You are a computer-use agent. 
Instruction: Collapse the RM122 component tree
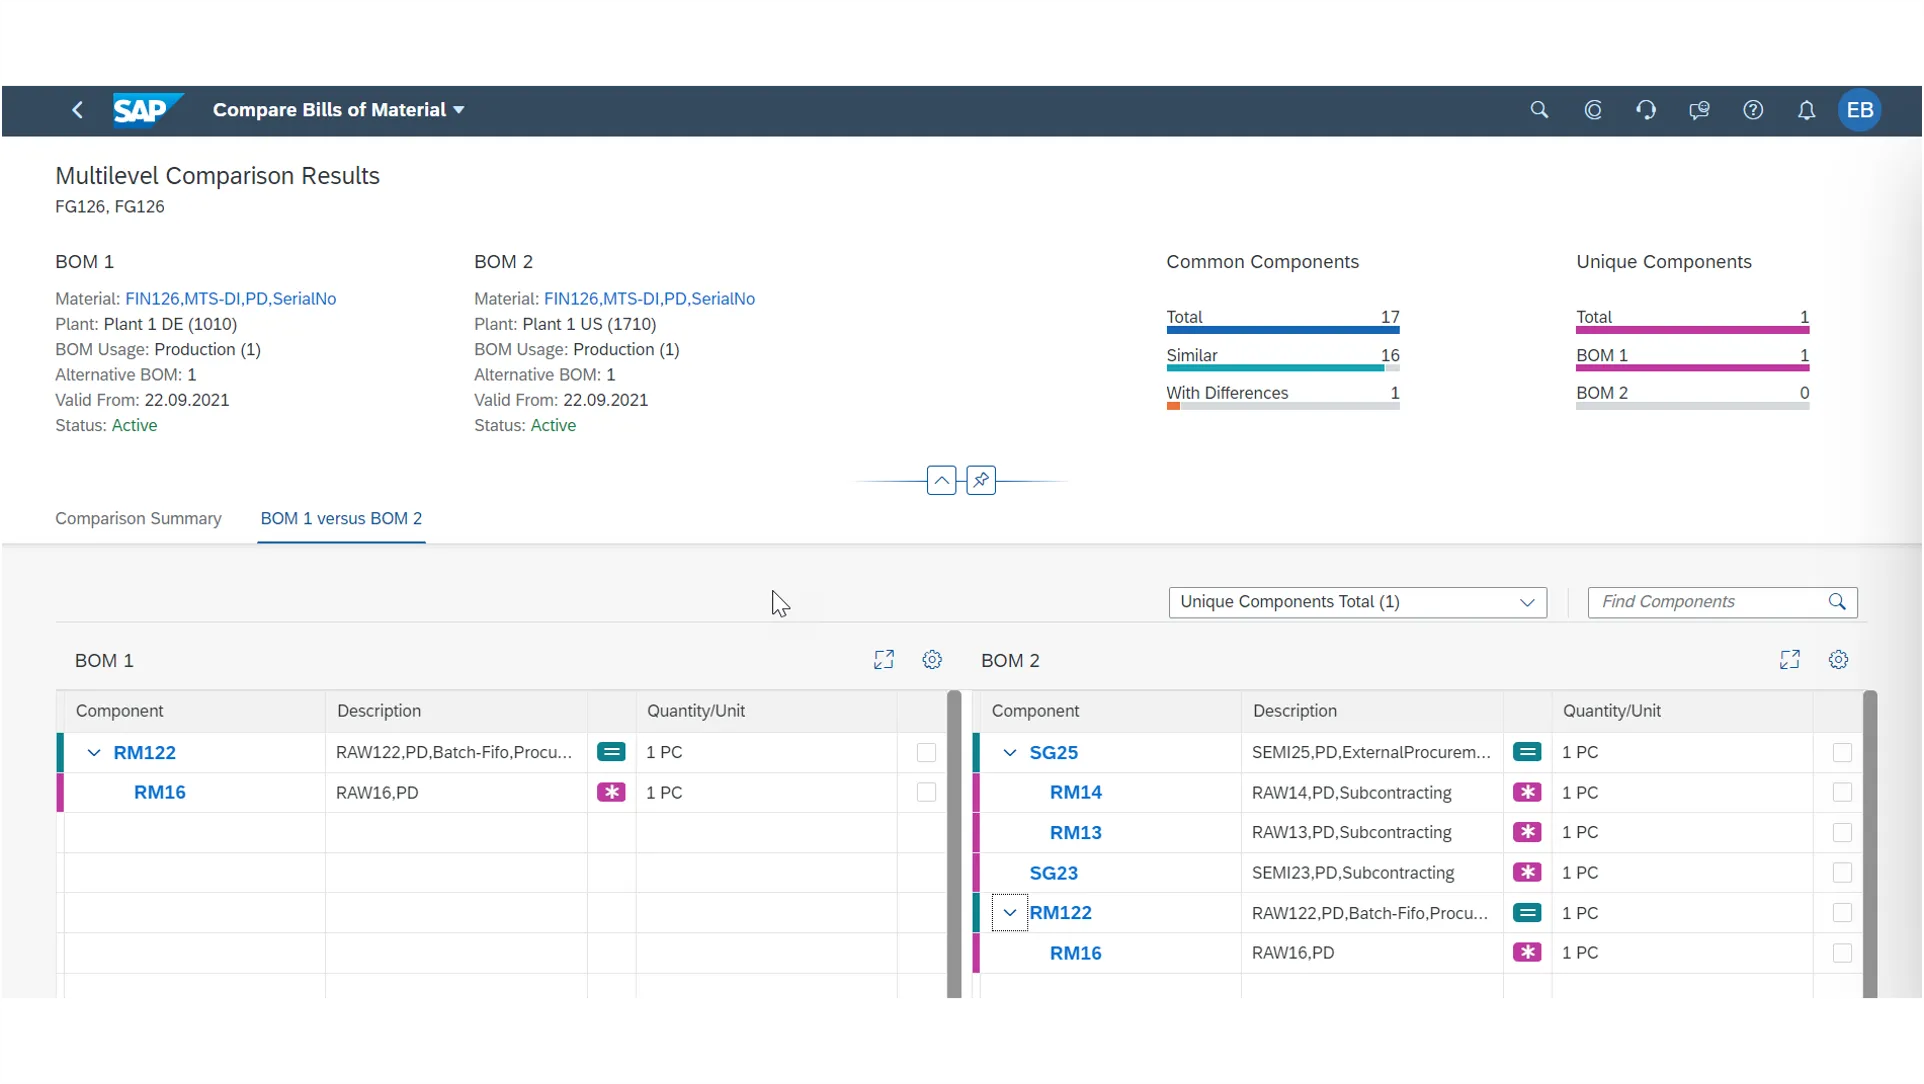[93, 752]
